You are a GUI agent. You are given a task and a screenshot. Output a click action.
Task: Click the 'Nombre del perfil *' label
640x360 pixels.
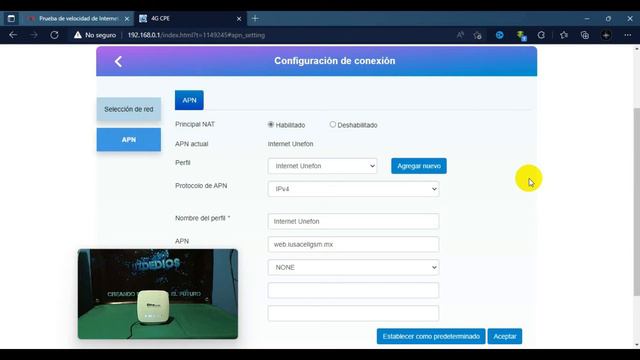[x=202, y=218]
